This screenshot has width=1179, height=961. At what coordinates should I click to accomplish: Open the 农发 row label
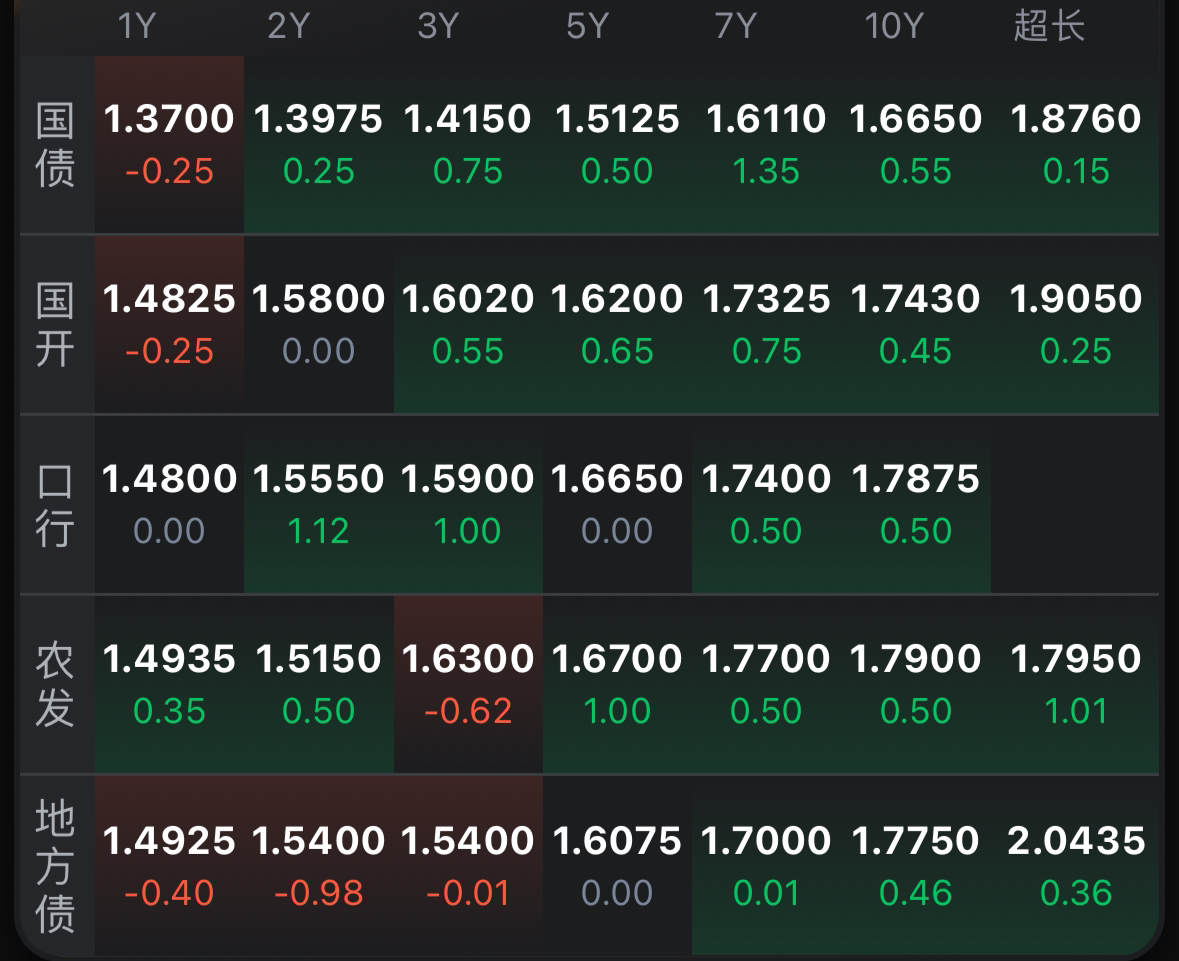pos(55,684)
